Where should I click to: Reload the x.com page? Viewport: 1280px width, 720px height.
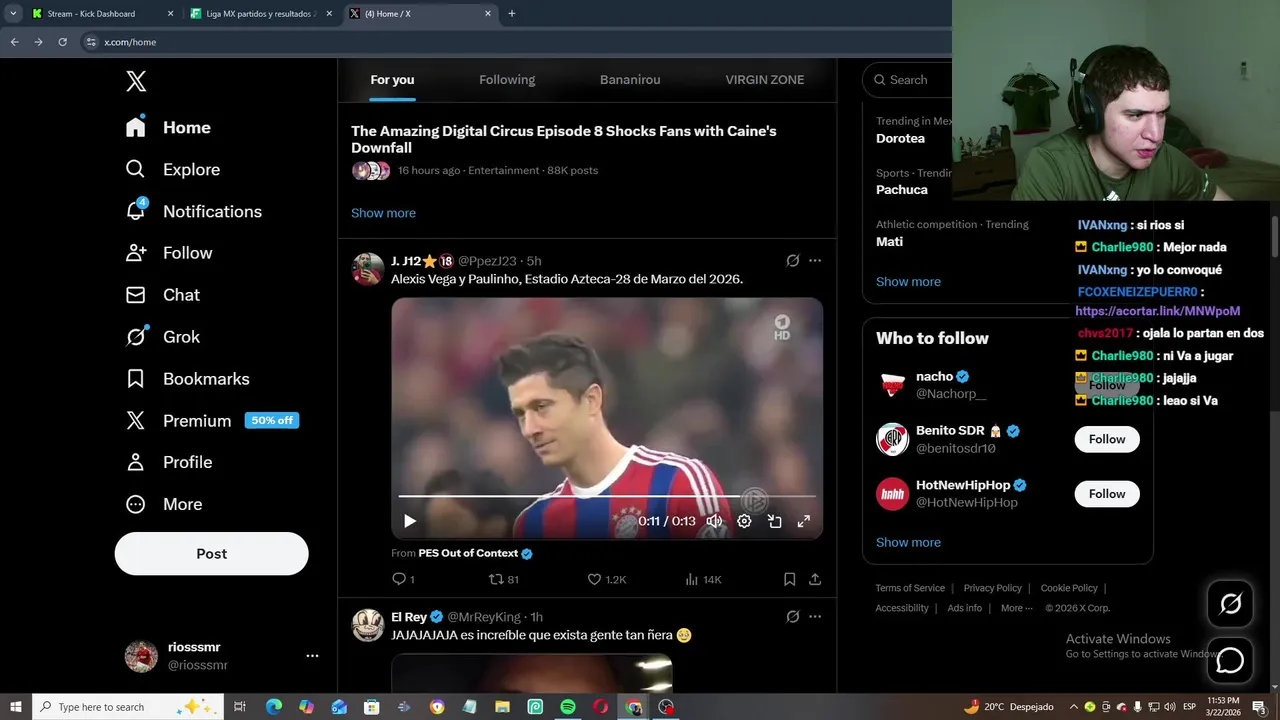[62, 42]
